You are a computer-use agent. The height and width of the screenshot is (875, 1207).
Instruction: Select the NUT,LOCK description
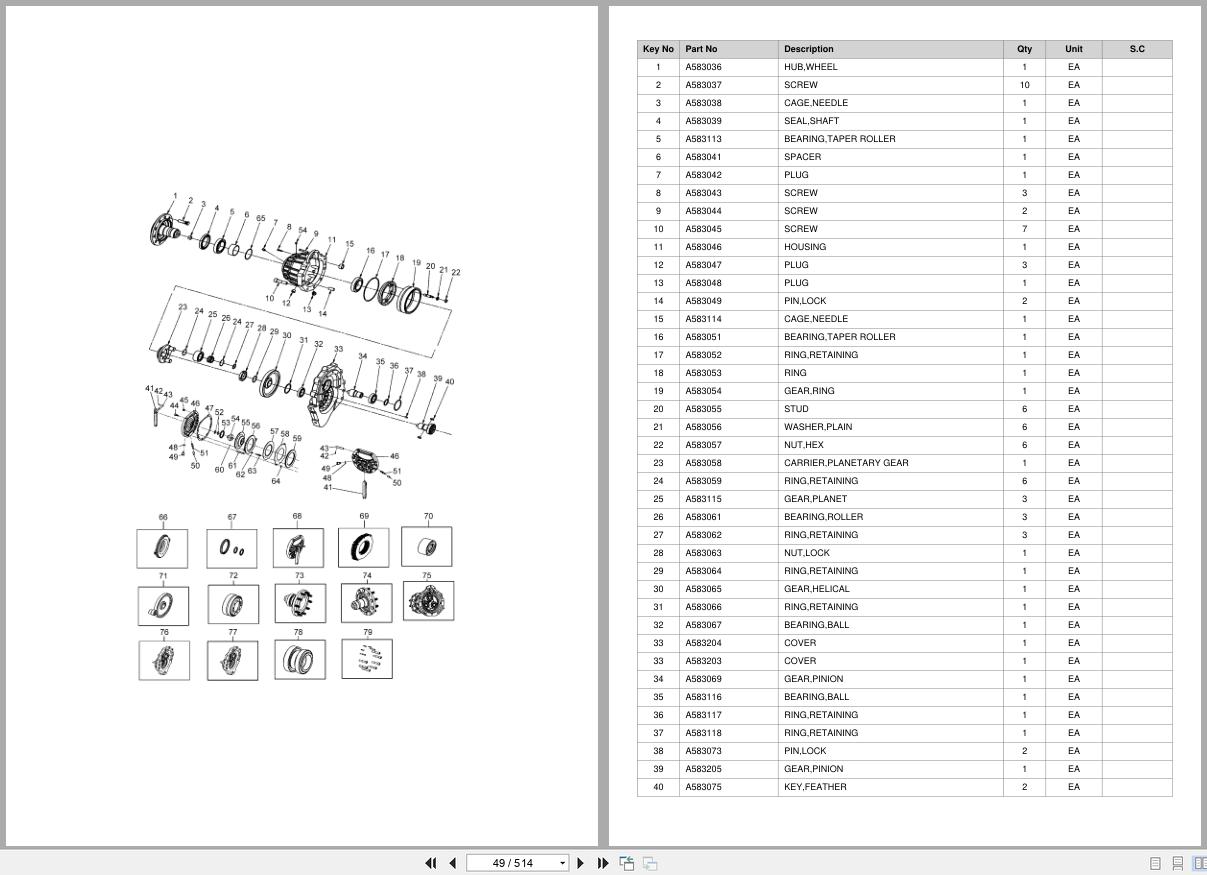(807, 553)
